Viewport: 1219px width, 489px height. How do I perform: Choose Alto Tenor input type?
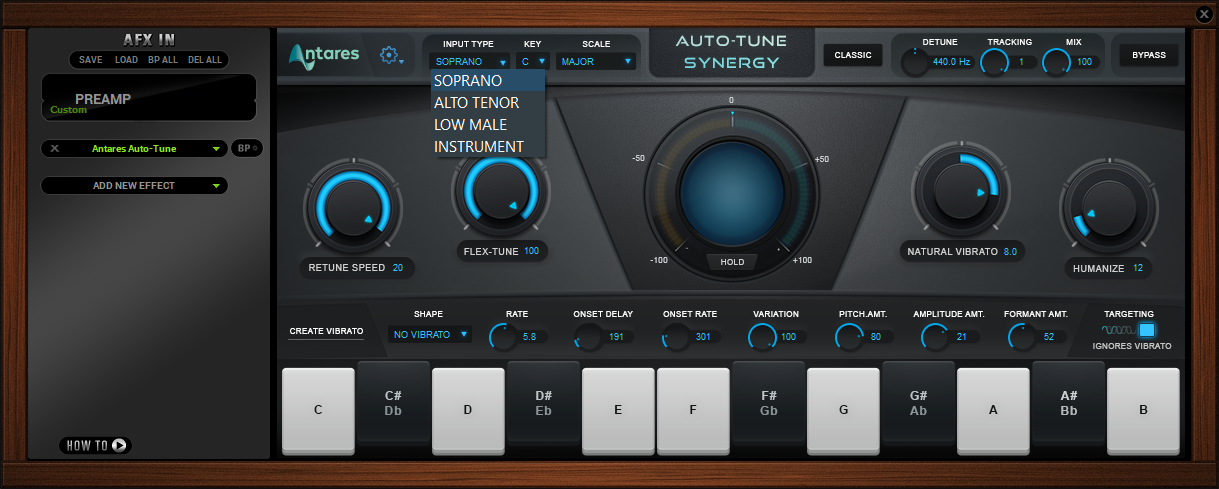point(489,103)
